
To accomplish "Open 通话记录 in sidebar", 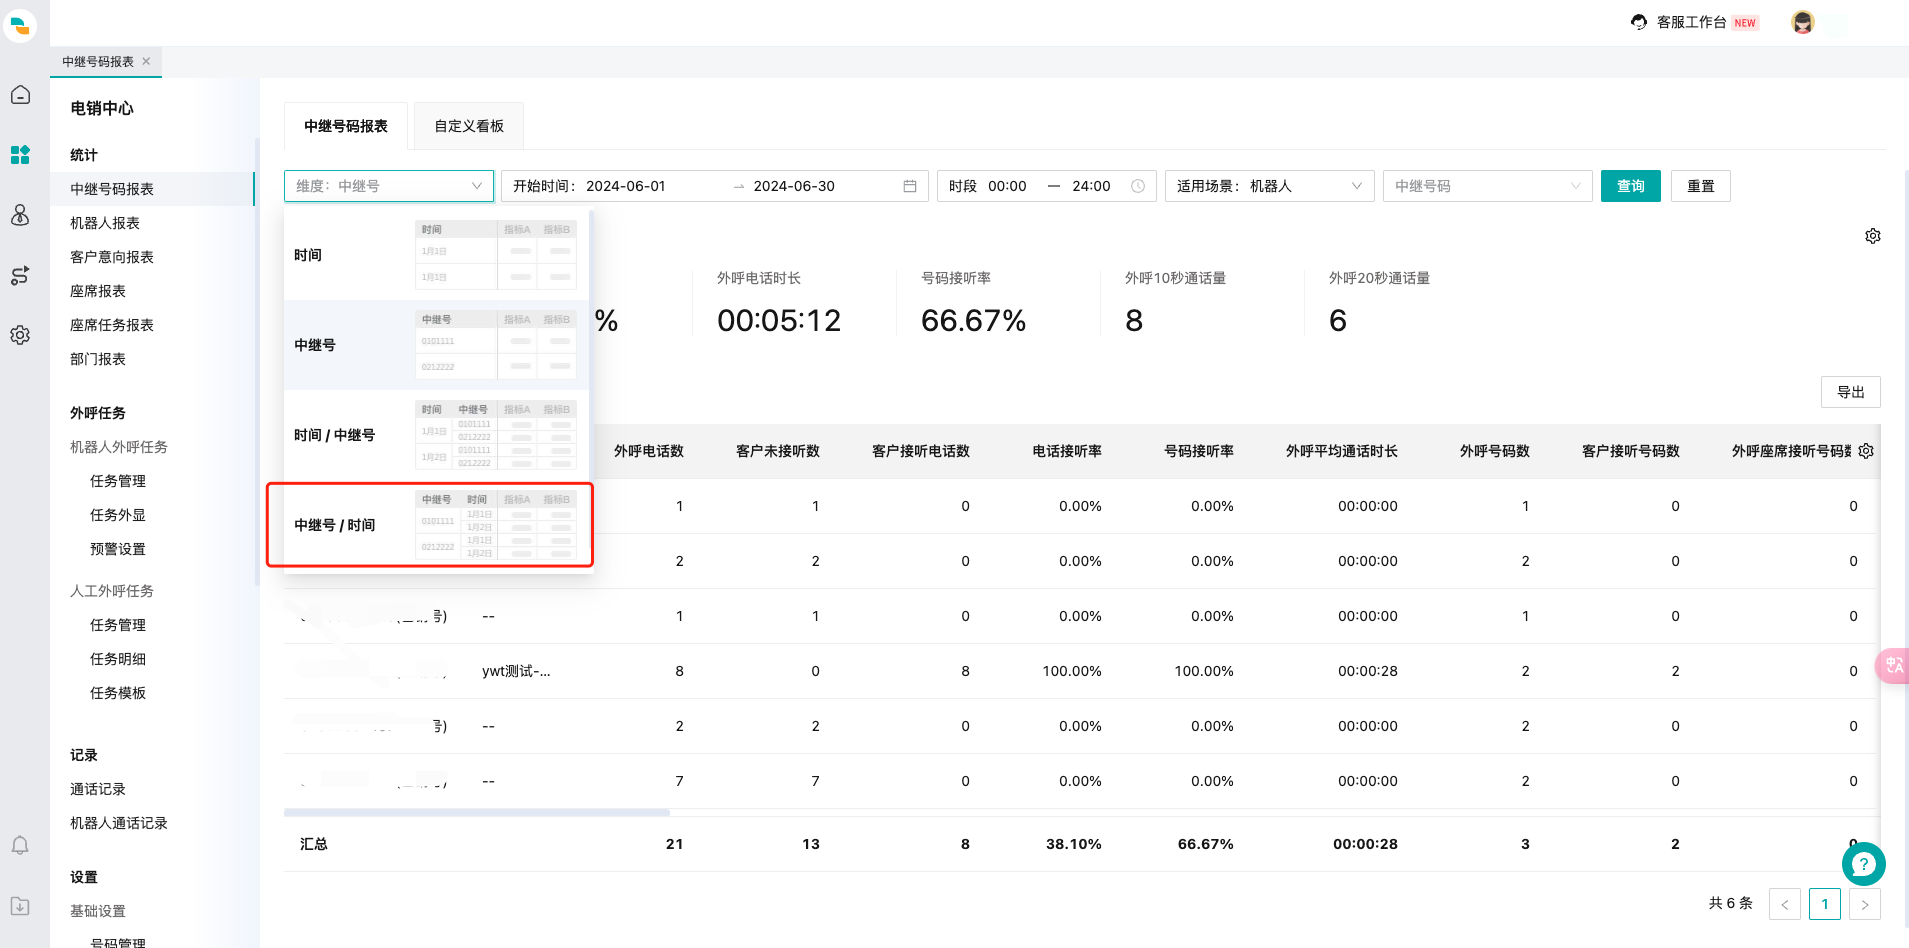I will coord(98,789).
